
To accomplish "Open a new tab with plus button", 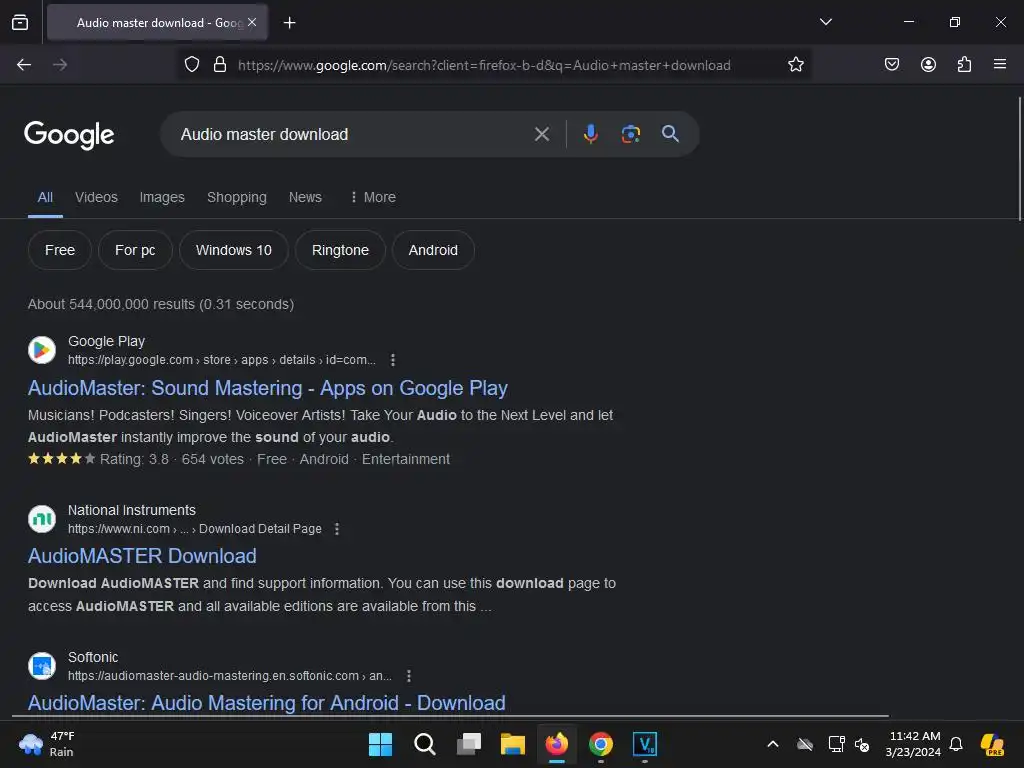I will tap(289, 23).
